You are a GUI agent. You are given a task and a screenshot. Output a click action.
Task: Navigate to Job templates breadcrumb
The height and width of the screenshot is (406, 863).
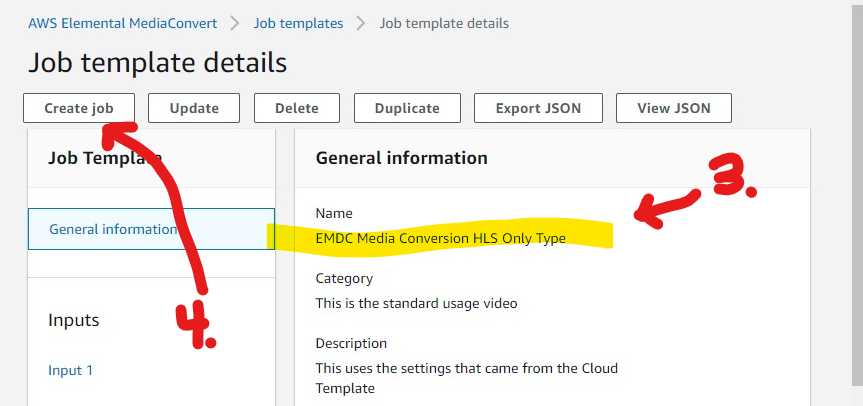tap(298, 24)
